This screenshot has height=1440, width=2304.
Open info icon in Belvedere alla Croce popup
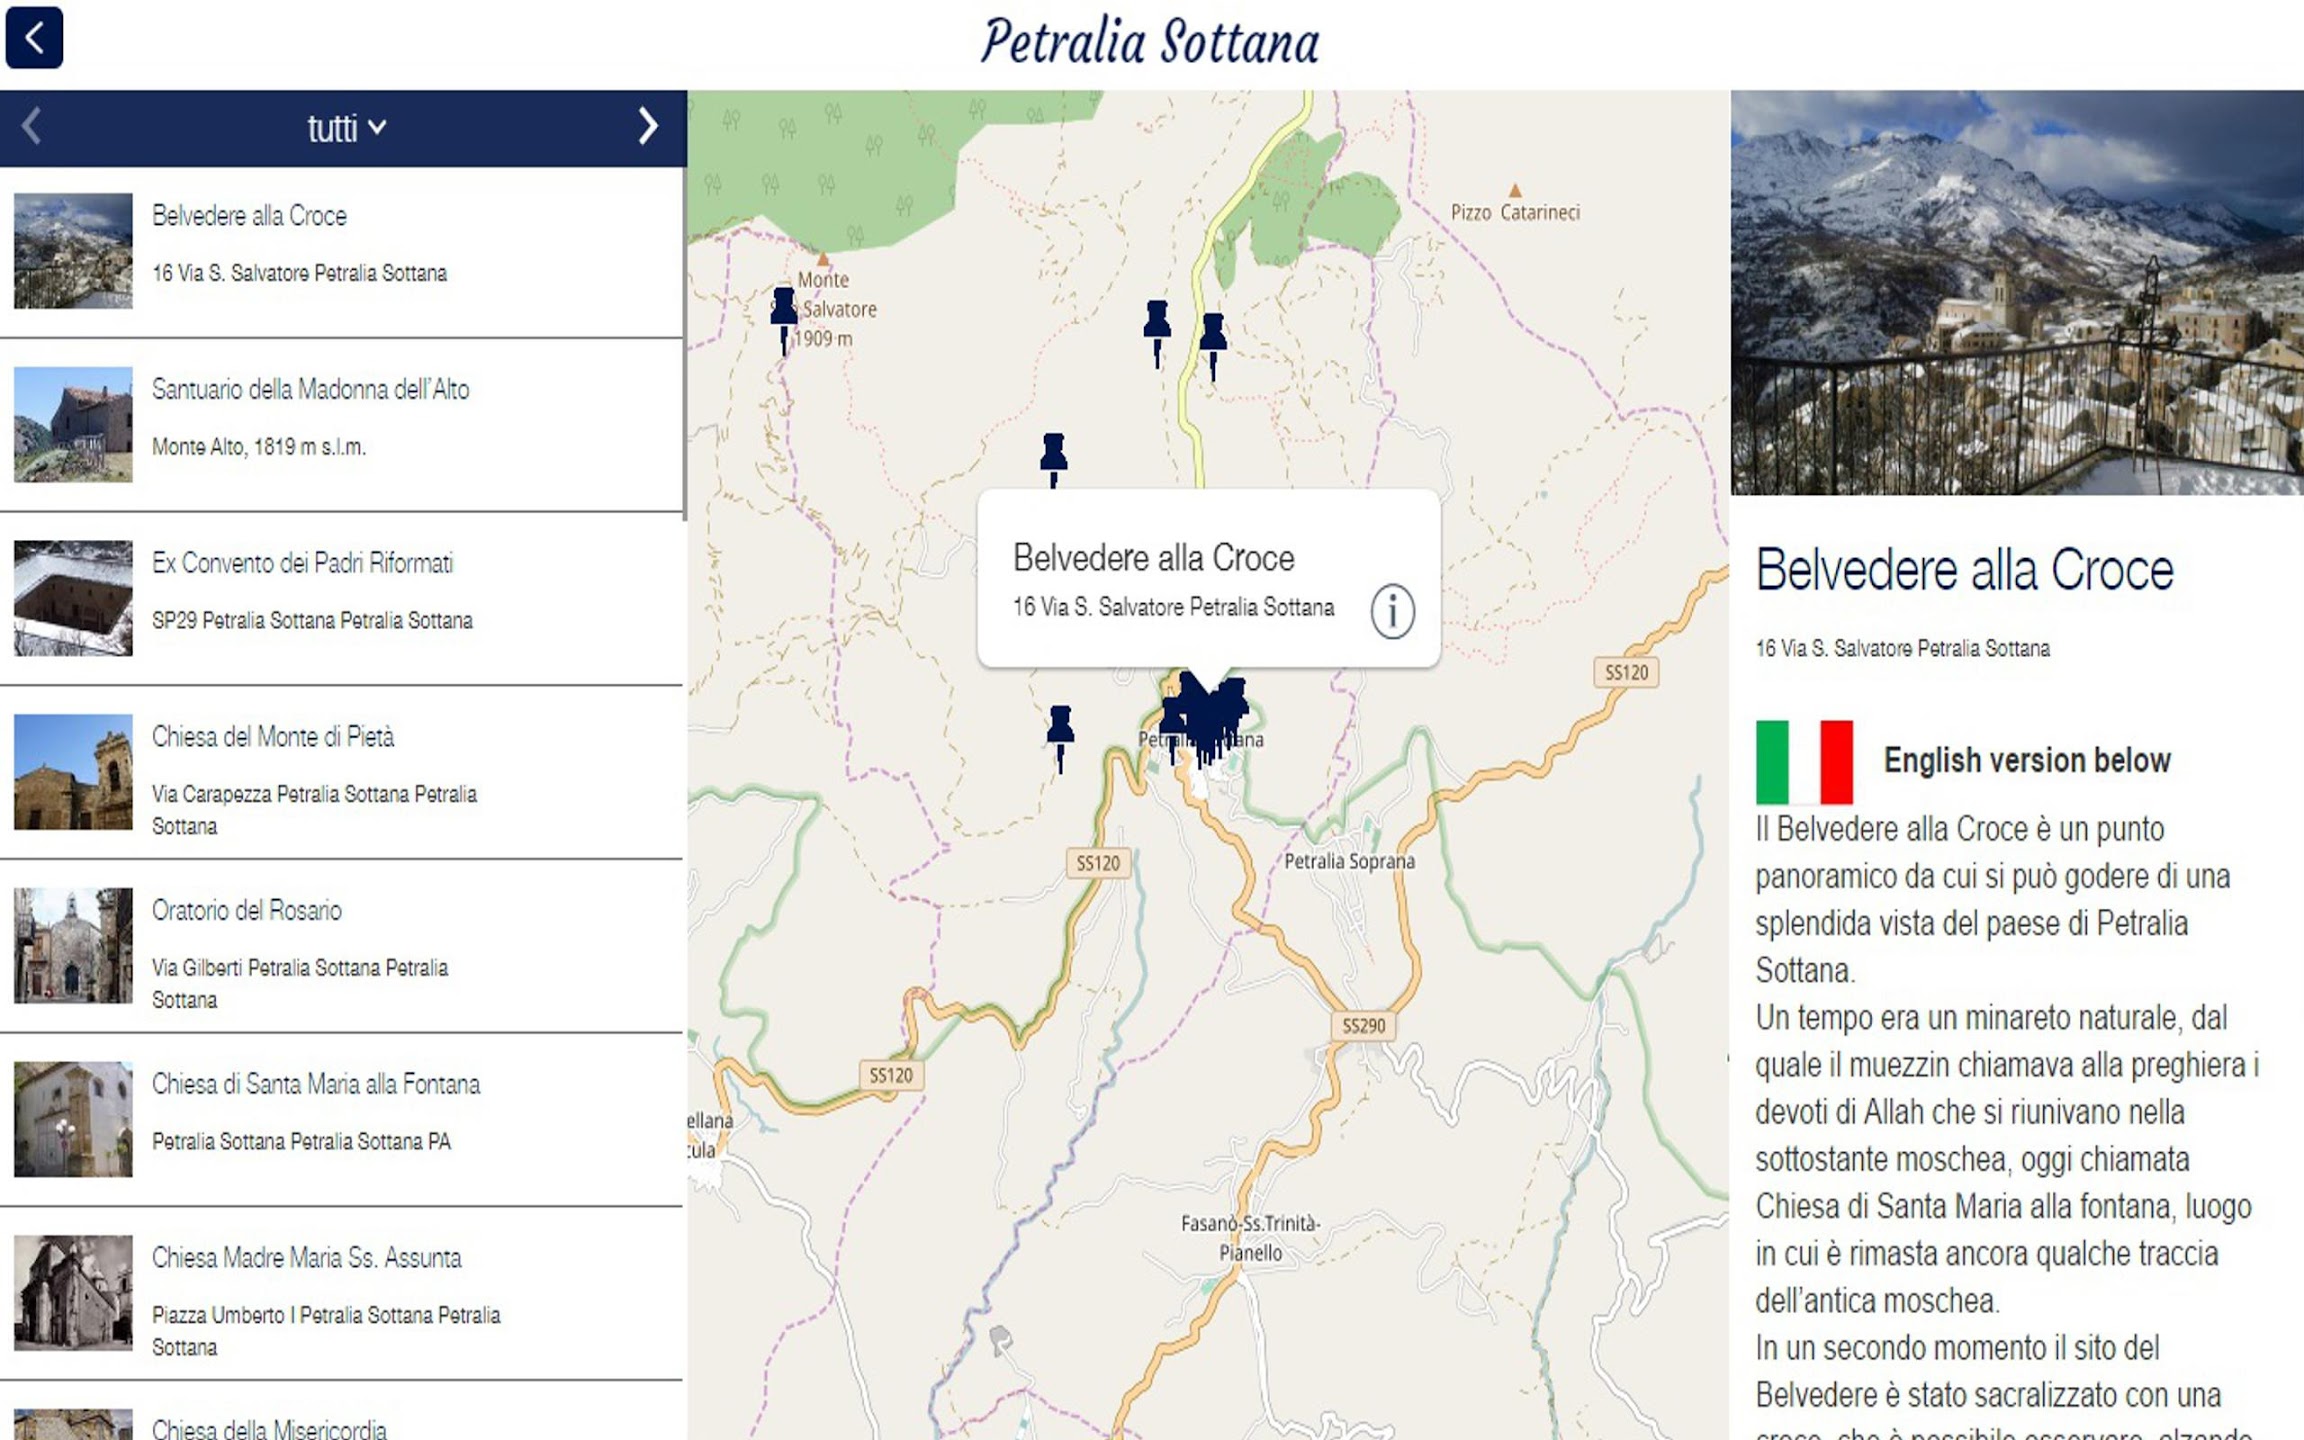[x=1392, y=610]
